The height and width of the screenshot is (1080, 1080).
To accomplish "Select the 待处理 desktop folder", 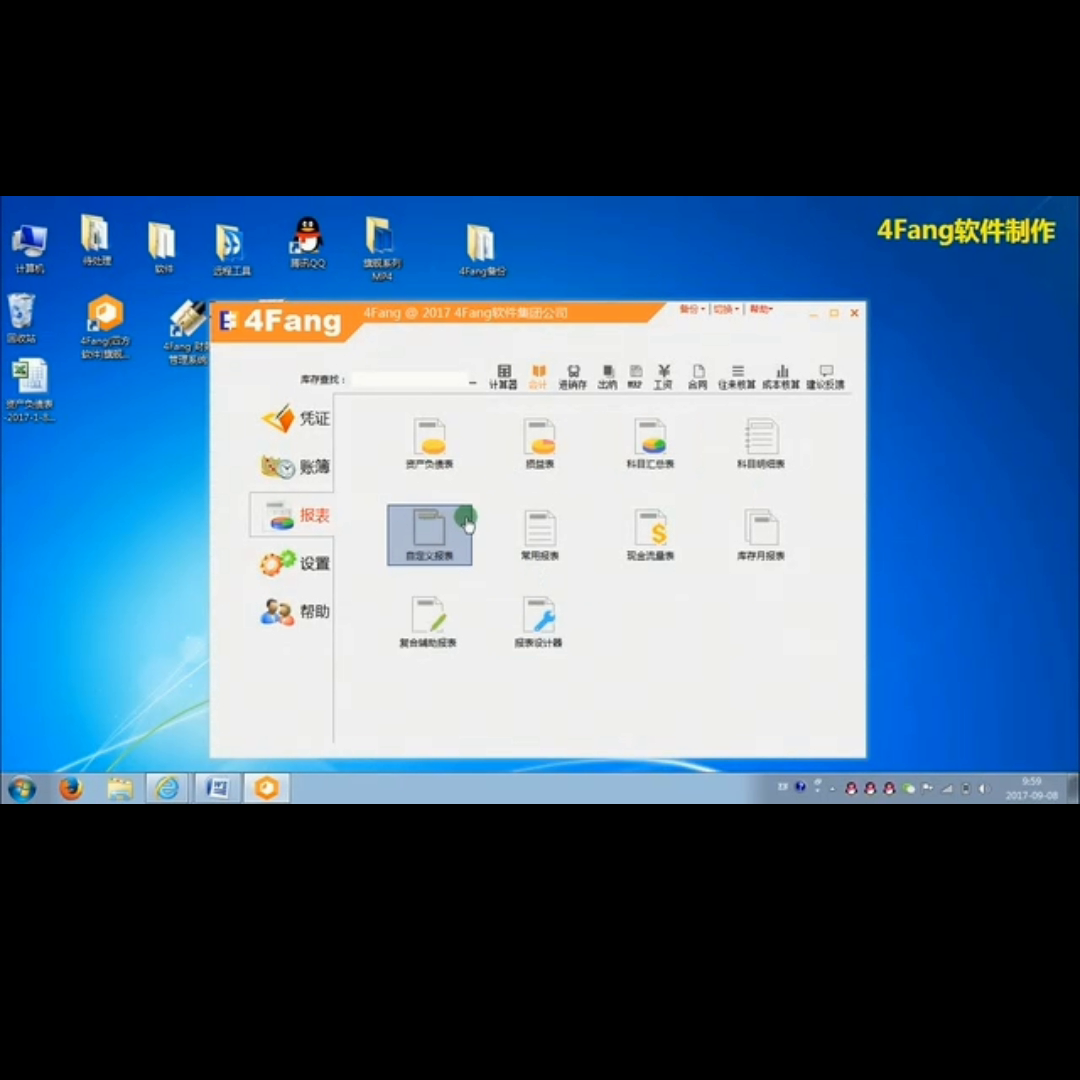I will [x=96, y=240].
